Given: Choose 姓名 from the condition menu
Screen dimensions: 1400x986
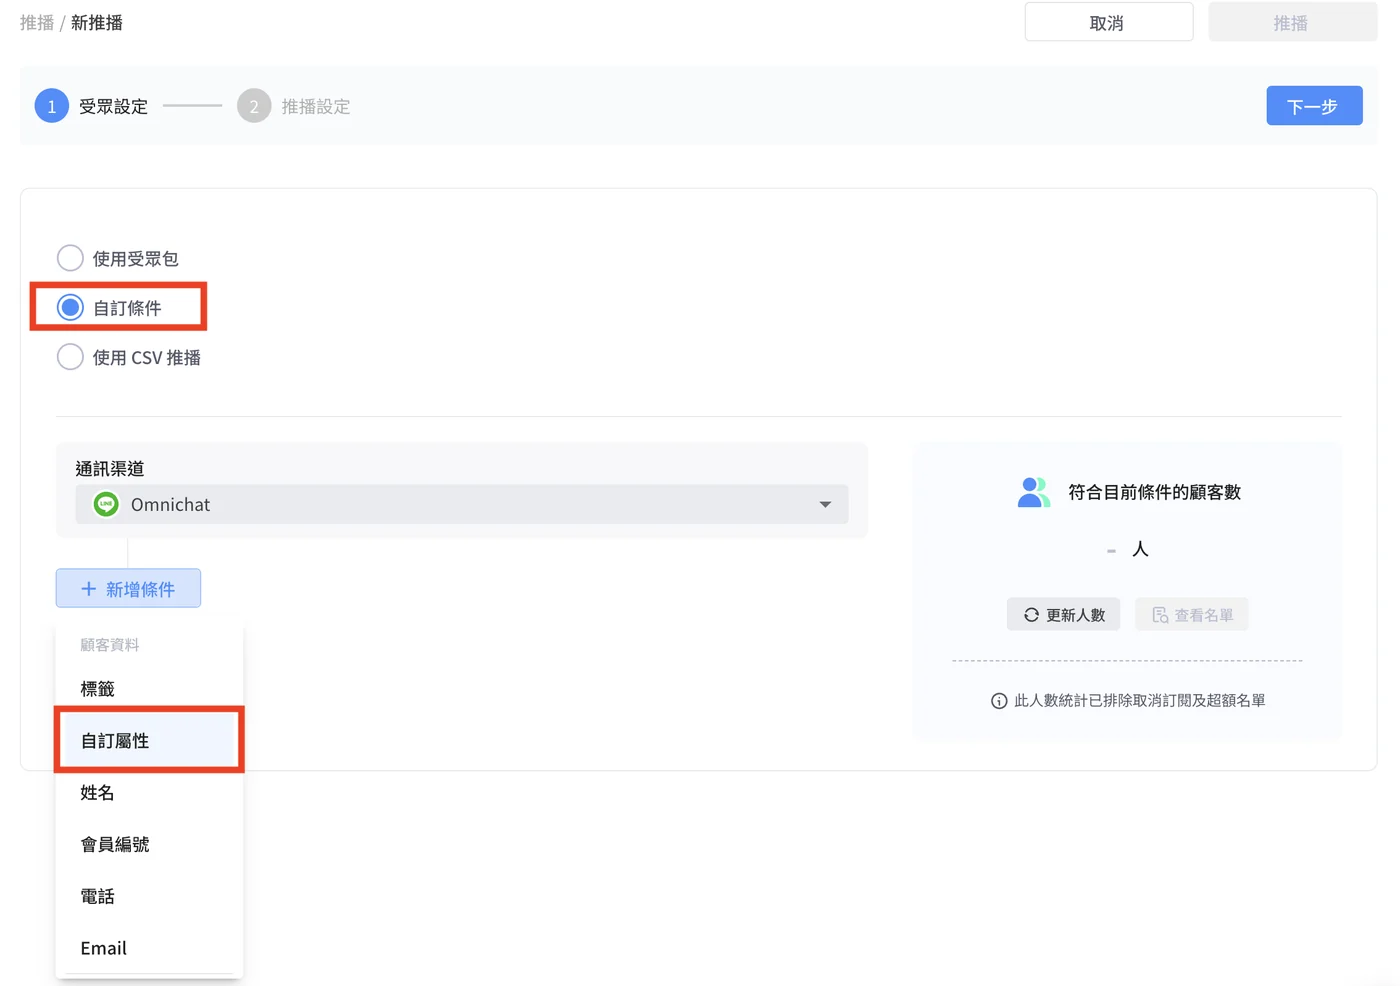Looking at the screenshot, I should click(x=149, y=793).
